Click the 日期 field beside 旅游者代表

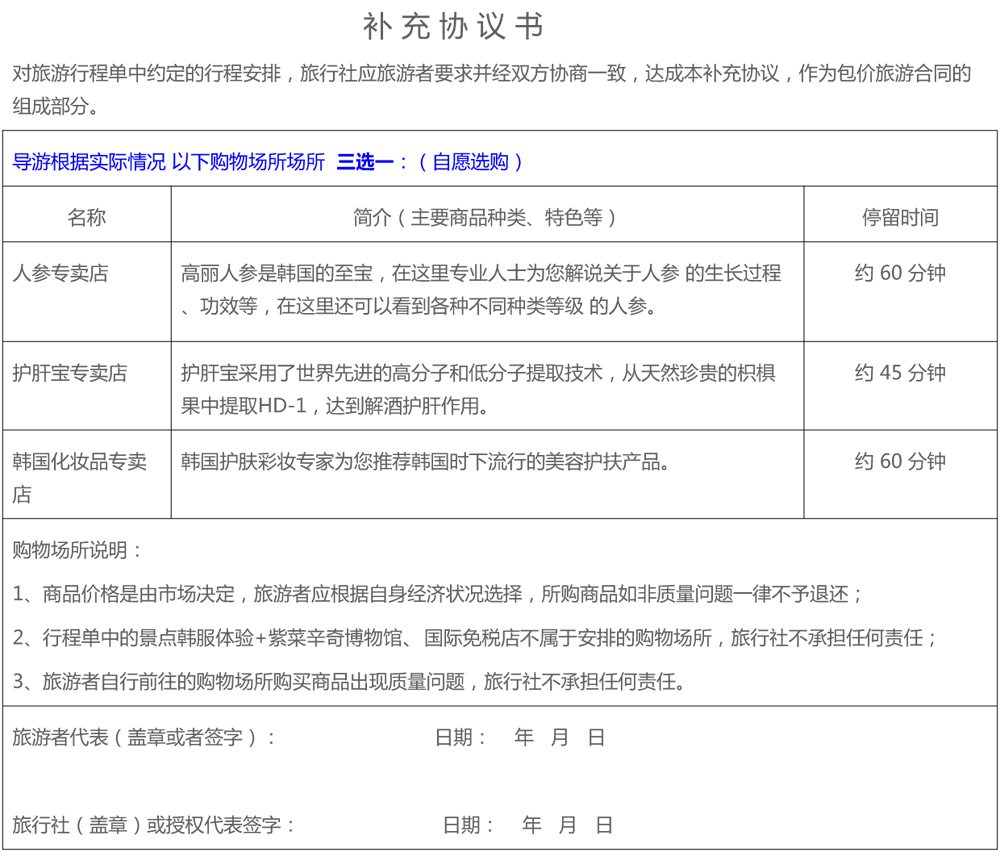point(520,738)
